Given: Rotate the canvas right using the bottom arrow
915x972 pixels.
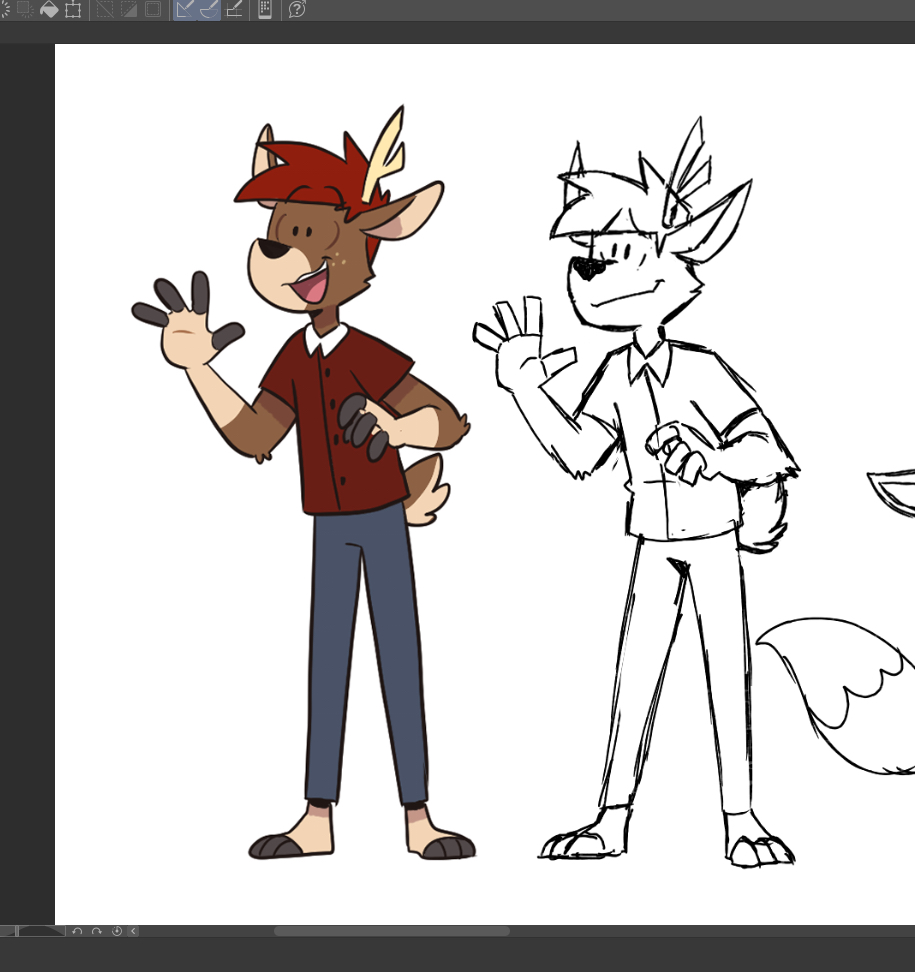Looking at the screenshot, I should tap(97, 931).
